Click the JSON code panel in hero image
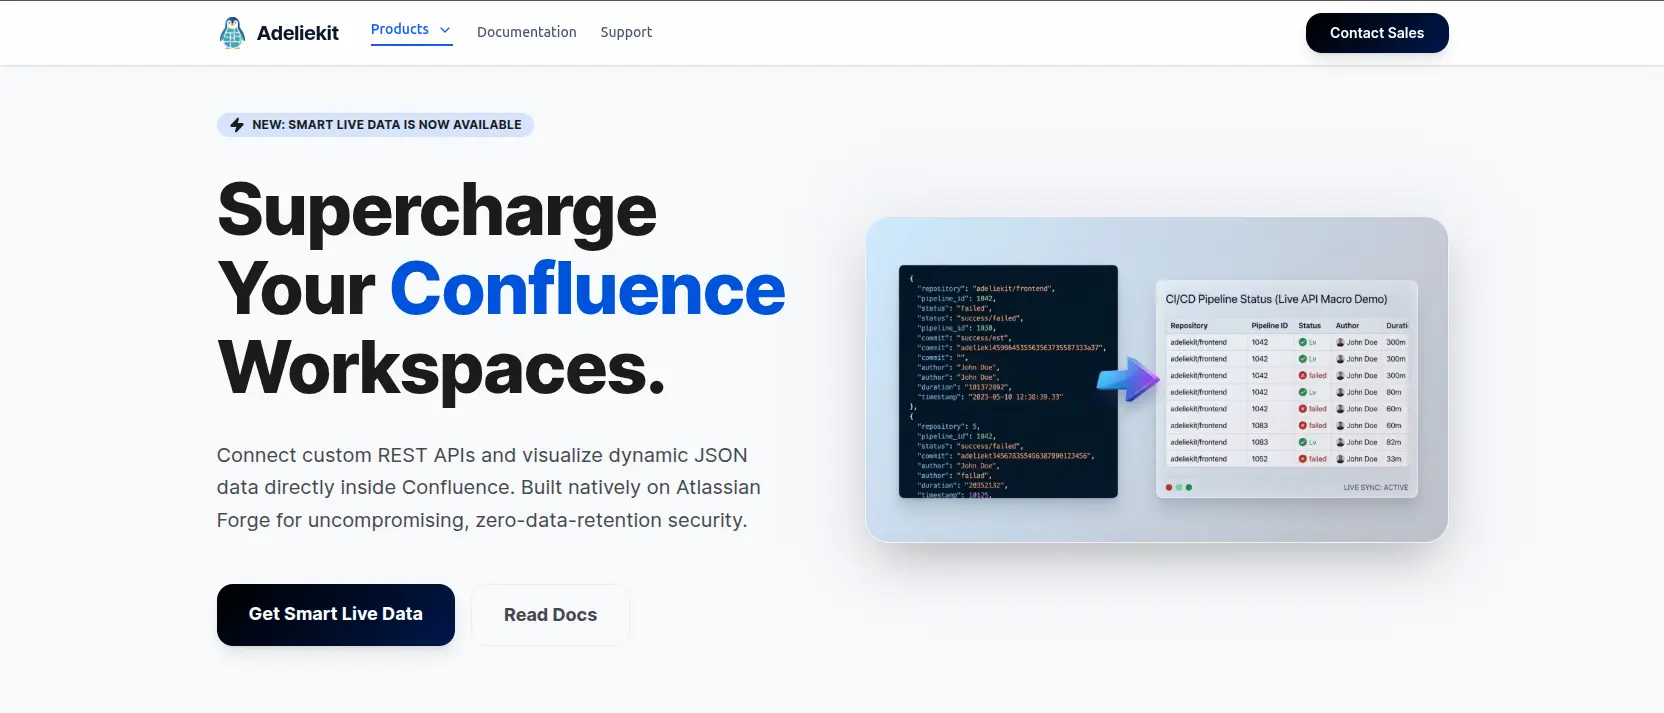The height and width of the screenshot is (713, 1664). (1008, 381)
